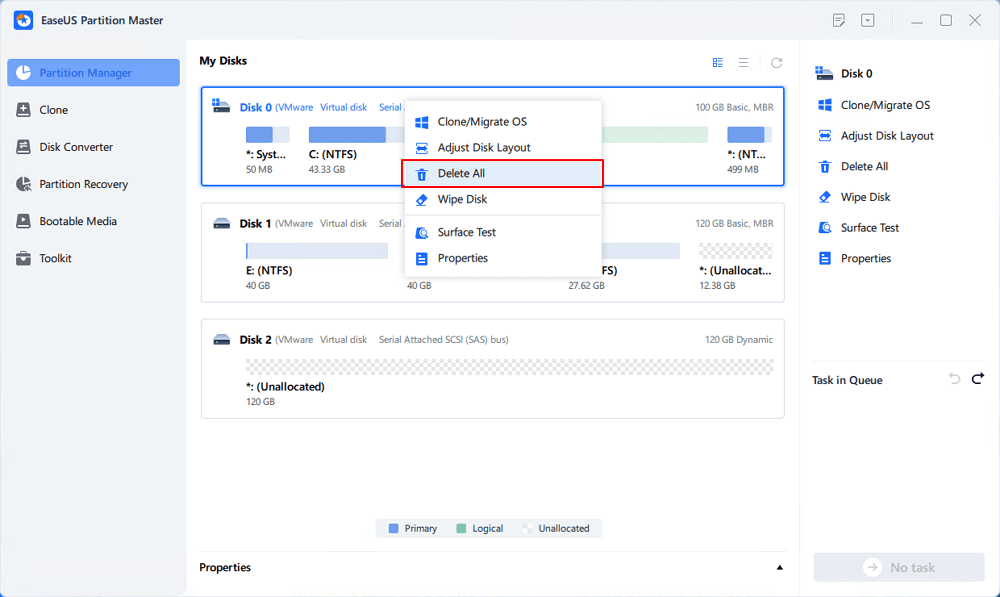The width and height of the screenshot is (1000, 597).
Task: Click the 27.62 GB partition size text
Action: [586, 286]
